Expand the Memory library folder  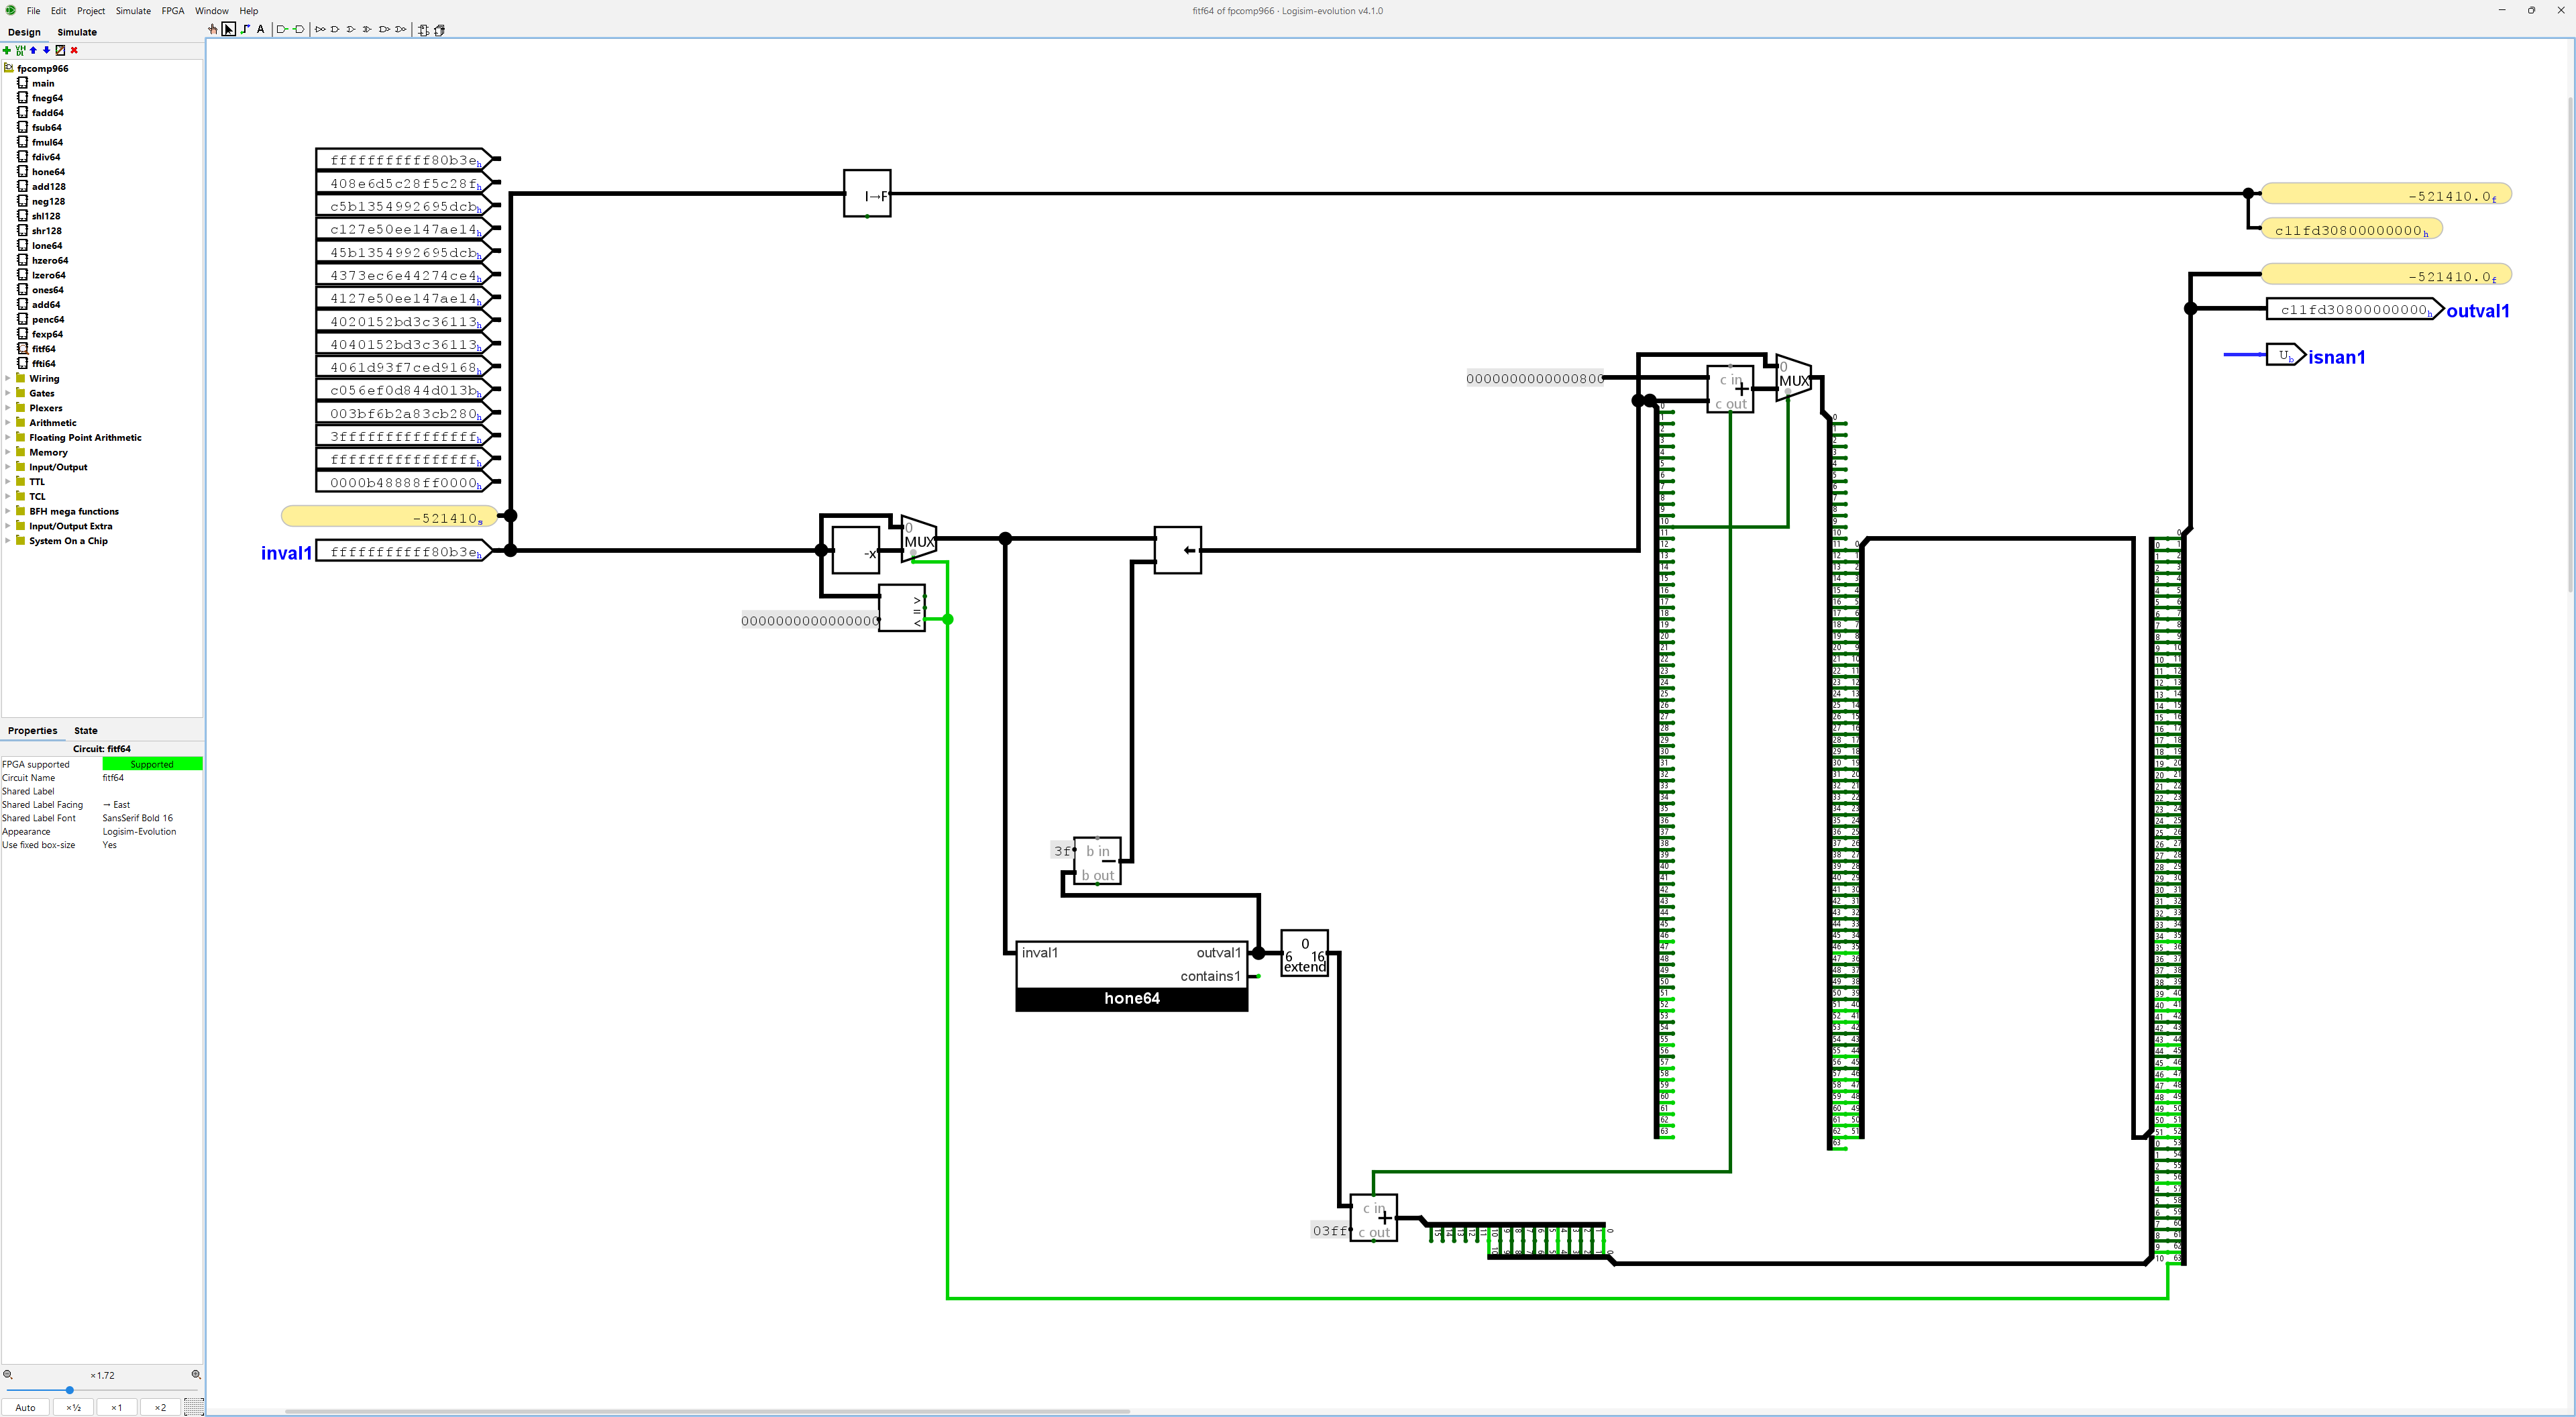click(8, 452)
